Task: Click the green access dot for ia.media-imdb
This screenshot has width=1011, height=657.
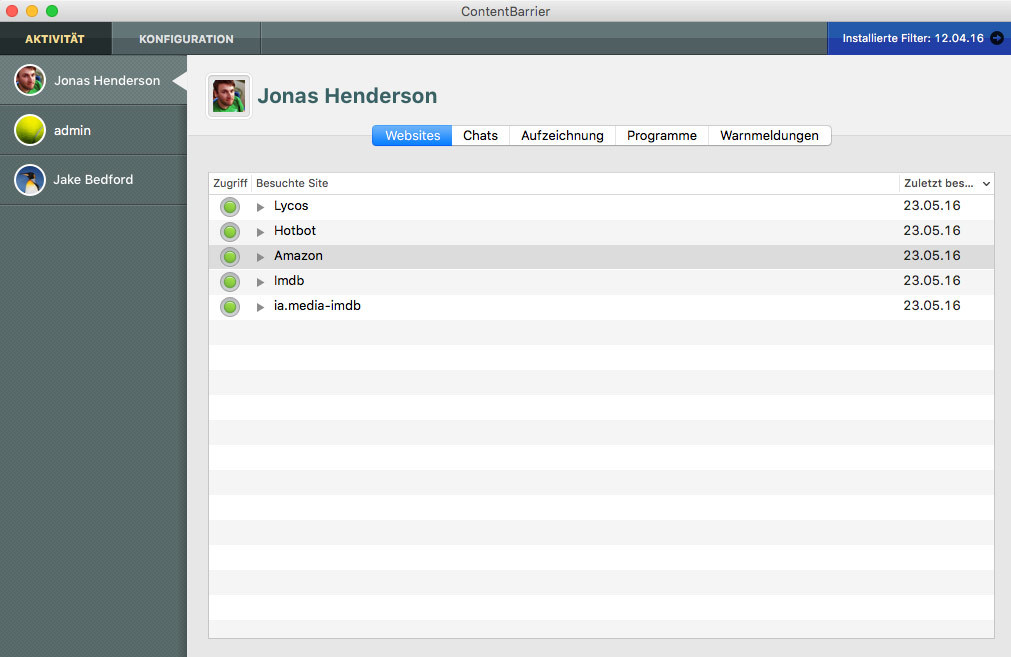Action: pos(230,307)
